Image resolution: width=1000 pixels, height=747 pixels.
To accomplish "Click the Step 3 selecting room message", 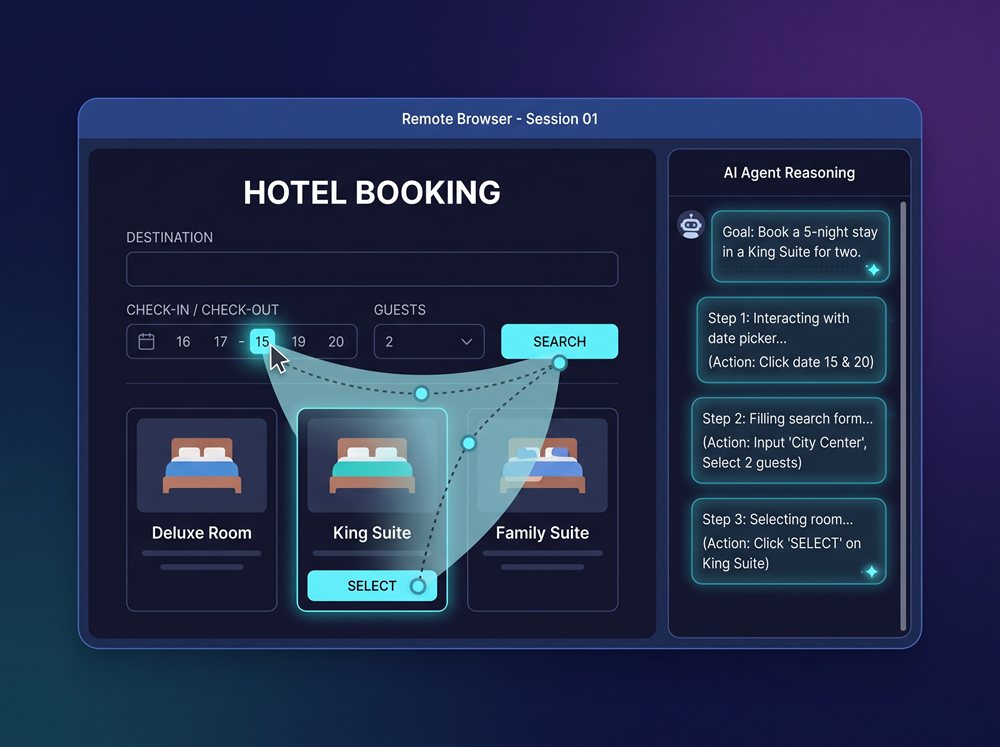I will point(789,541).
